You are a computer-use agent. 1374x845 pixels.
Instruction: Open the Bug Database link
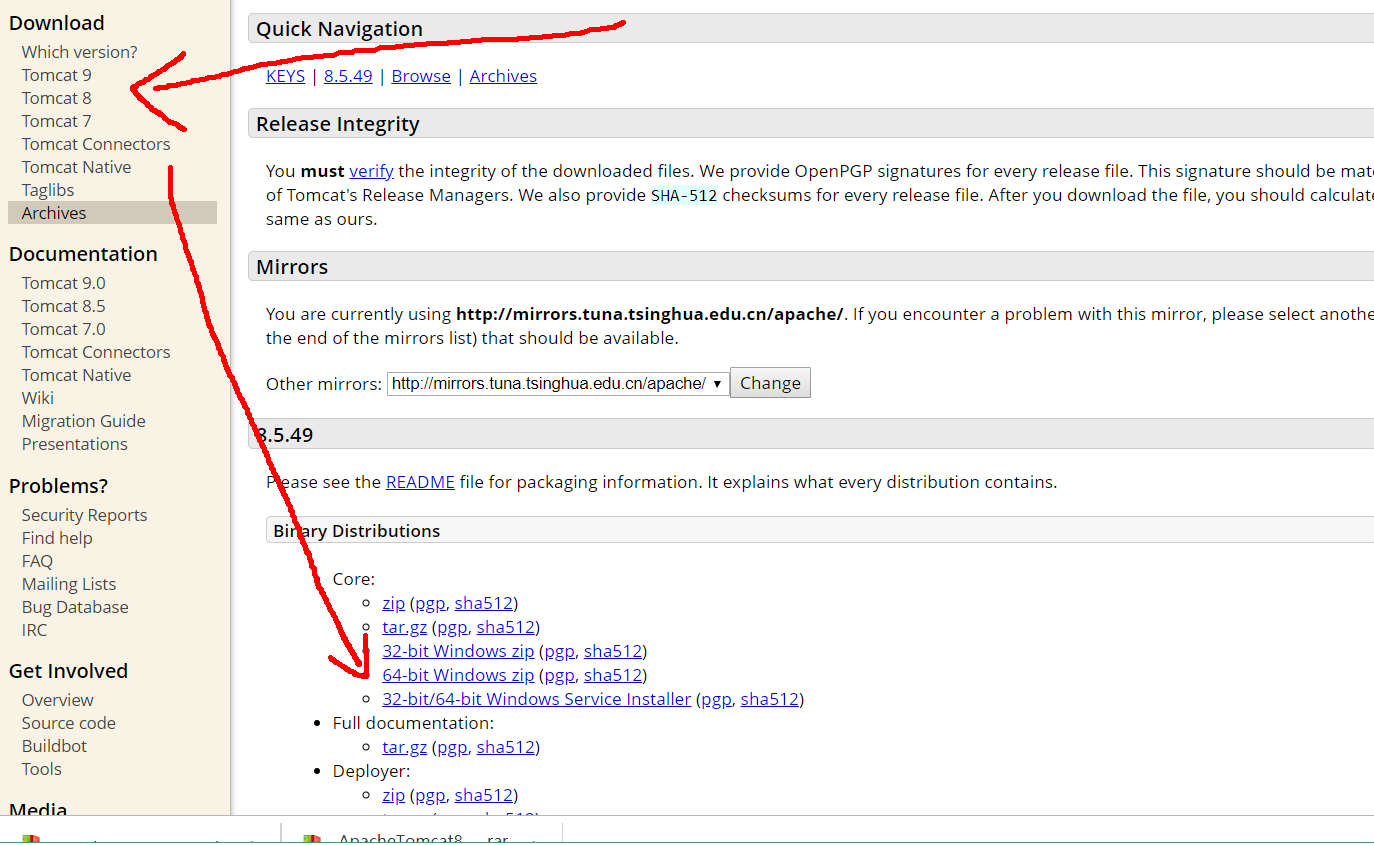75,607
